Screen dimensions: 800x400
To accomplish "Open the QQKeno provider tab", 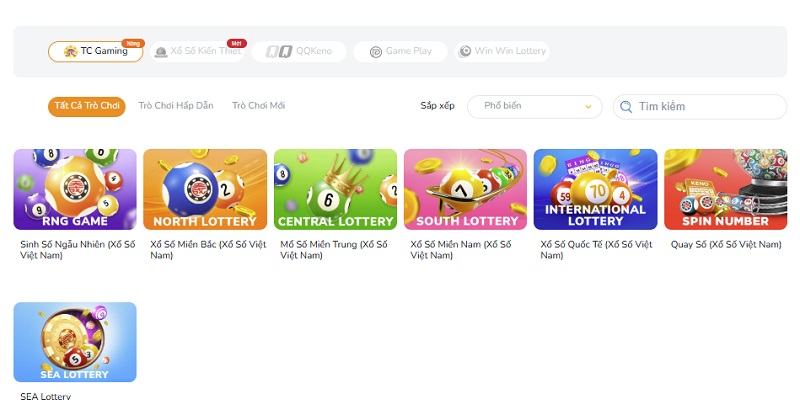I will click(x=299, y=52).
